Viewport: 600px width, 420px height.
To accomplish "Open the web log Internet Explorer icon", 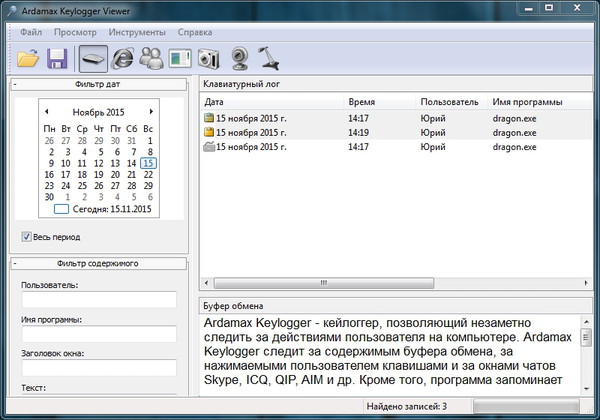I will pyautogui.click(x=124, y=59).
